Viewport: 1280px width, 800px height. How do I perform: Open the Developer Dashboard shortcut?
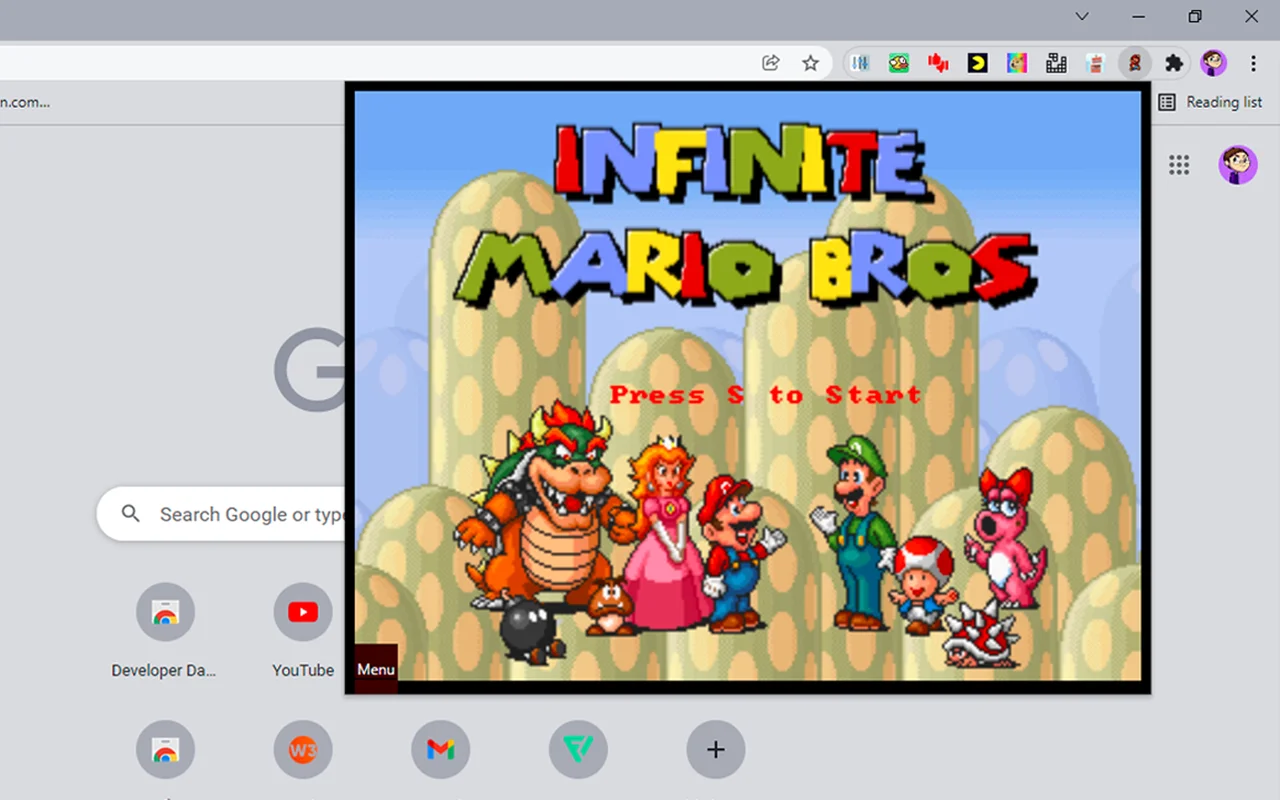(165, 632)
